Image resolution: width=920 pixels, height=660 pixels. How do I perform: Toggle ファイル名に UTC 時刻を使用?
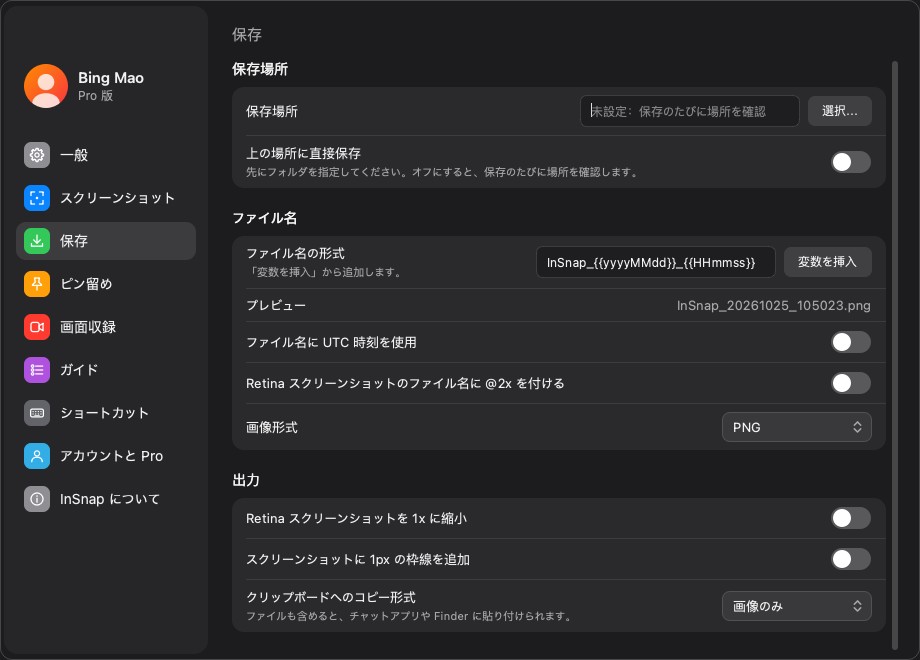(x=850, y=342)
